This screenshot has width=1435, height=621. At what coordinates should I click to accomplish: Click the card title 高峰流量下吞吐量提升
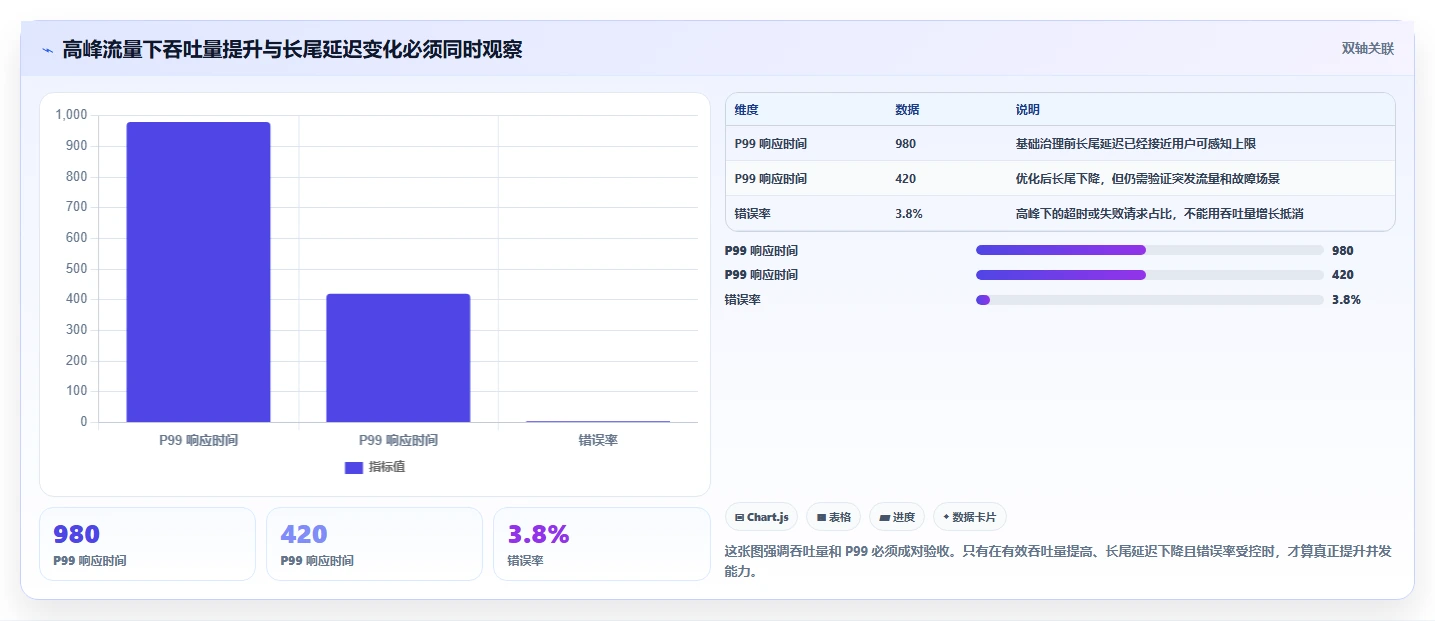click(292, 49)
